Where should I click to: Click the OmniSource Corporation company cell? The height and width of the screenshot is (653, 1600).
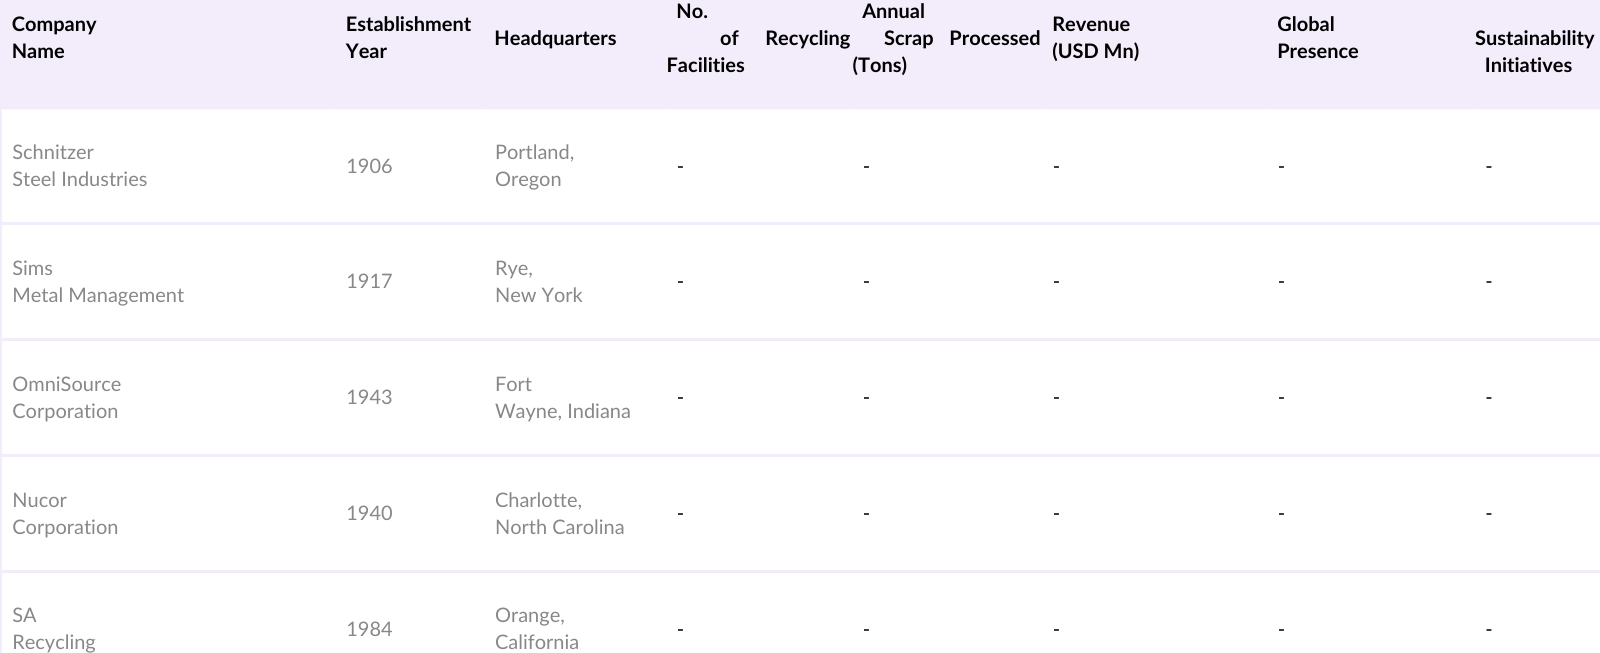67,398
